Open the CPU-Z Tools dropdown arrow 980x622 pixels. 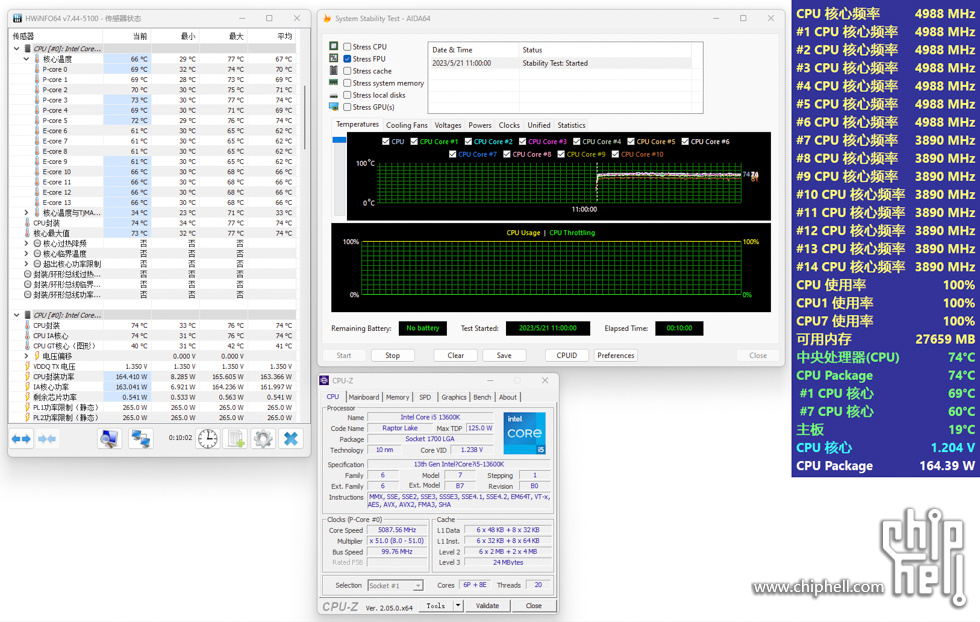(458, 606)
